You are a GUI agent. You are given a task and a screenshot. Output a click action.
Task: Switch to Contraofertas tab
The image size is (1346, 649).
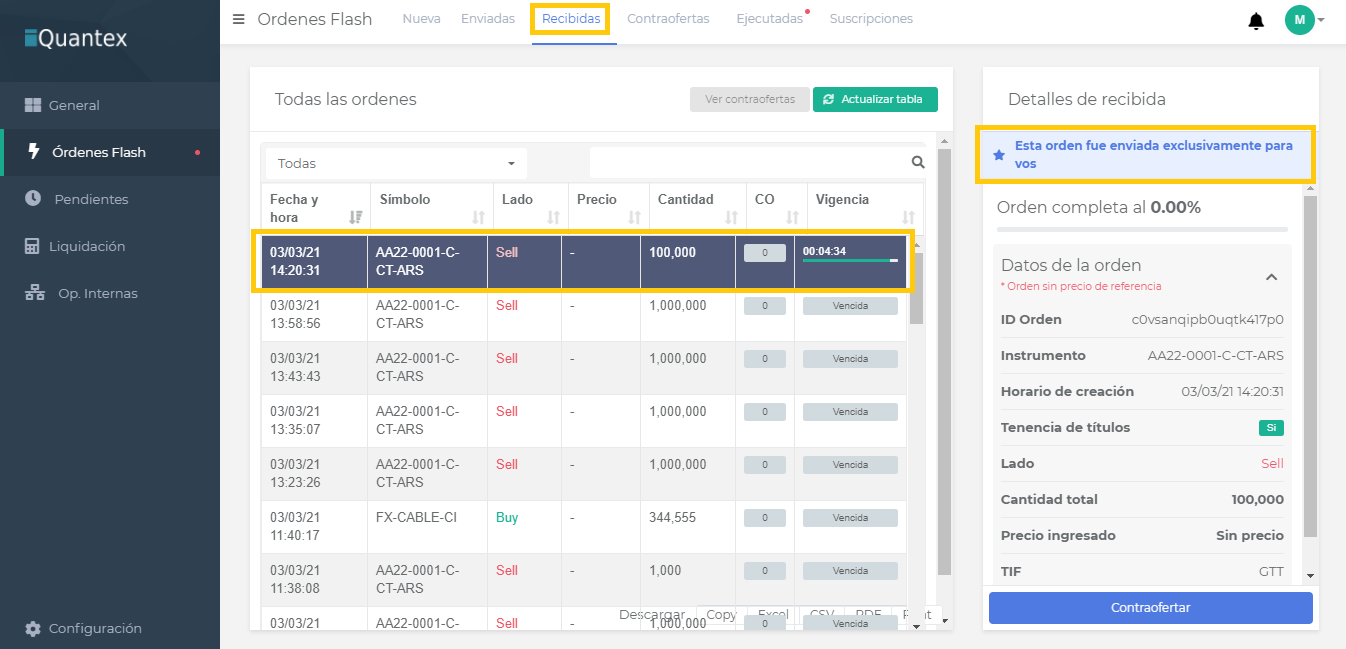(668, 19)
